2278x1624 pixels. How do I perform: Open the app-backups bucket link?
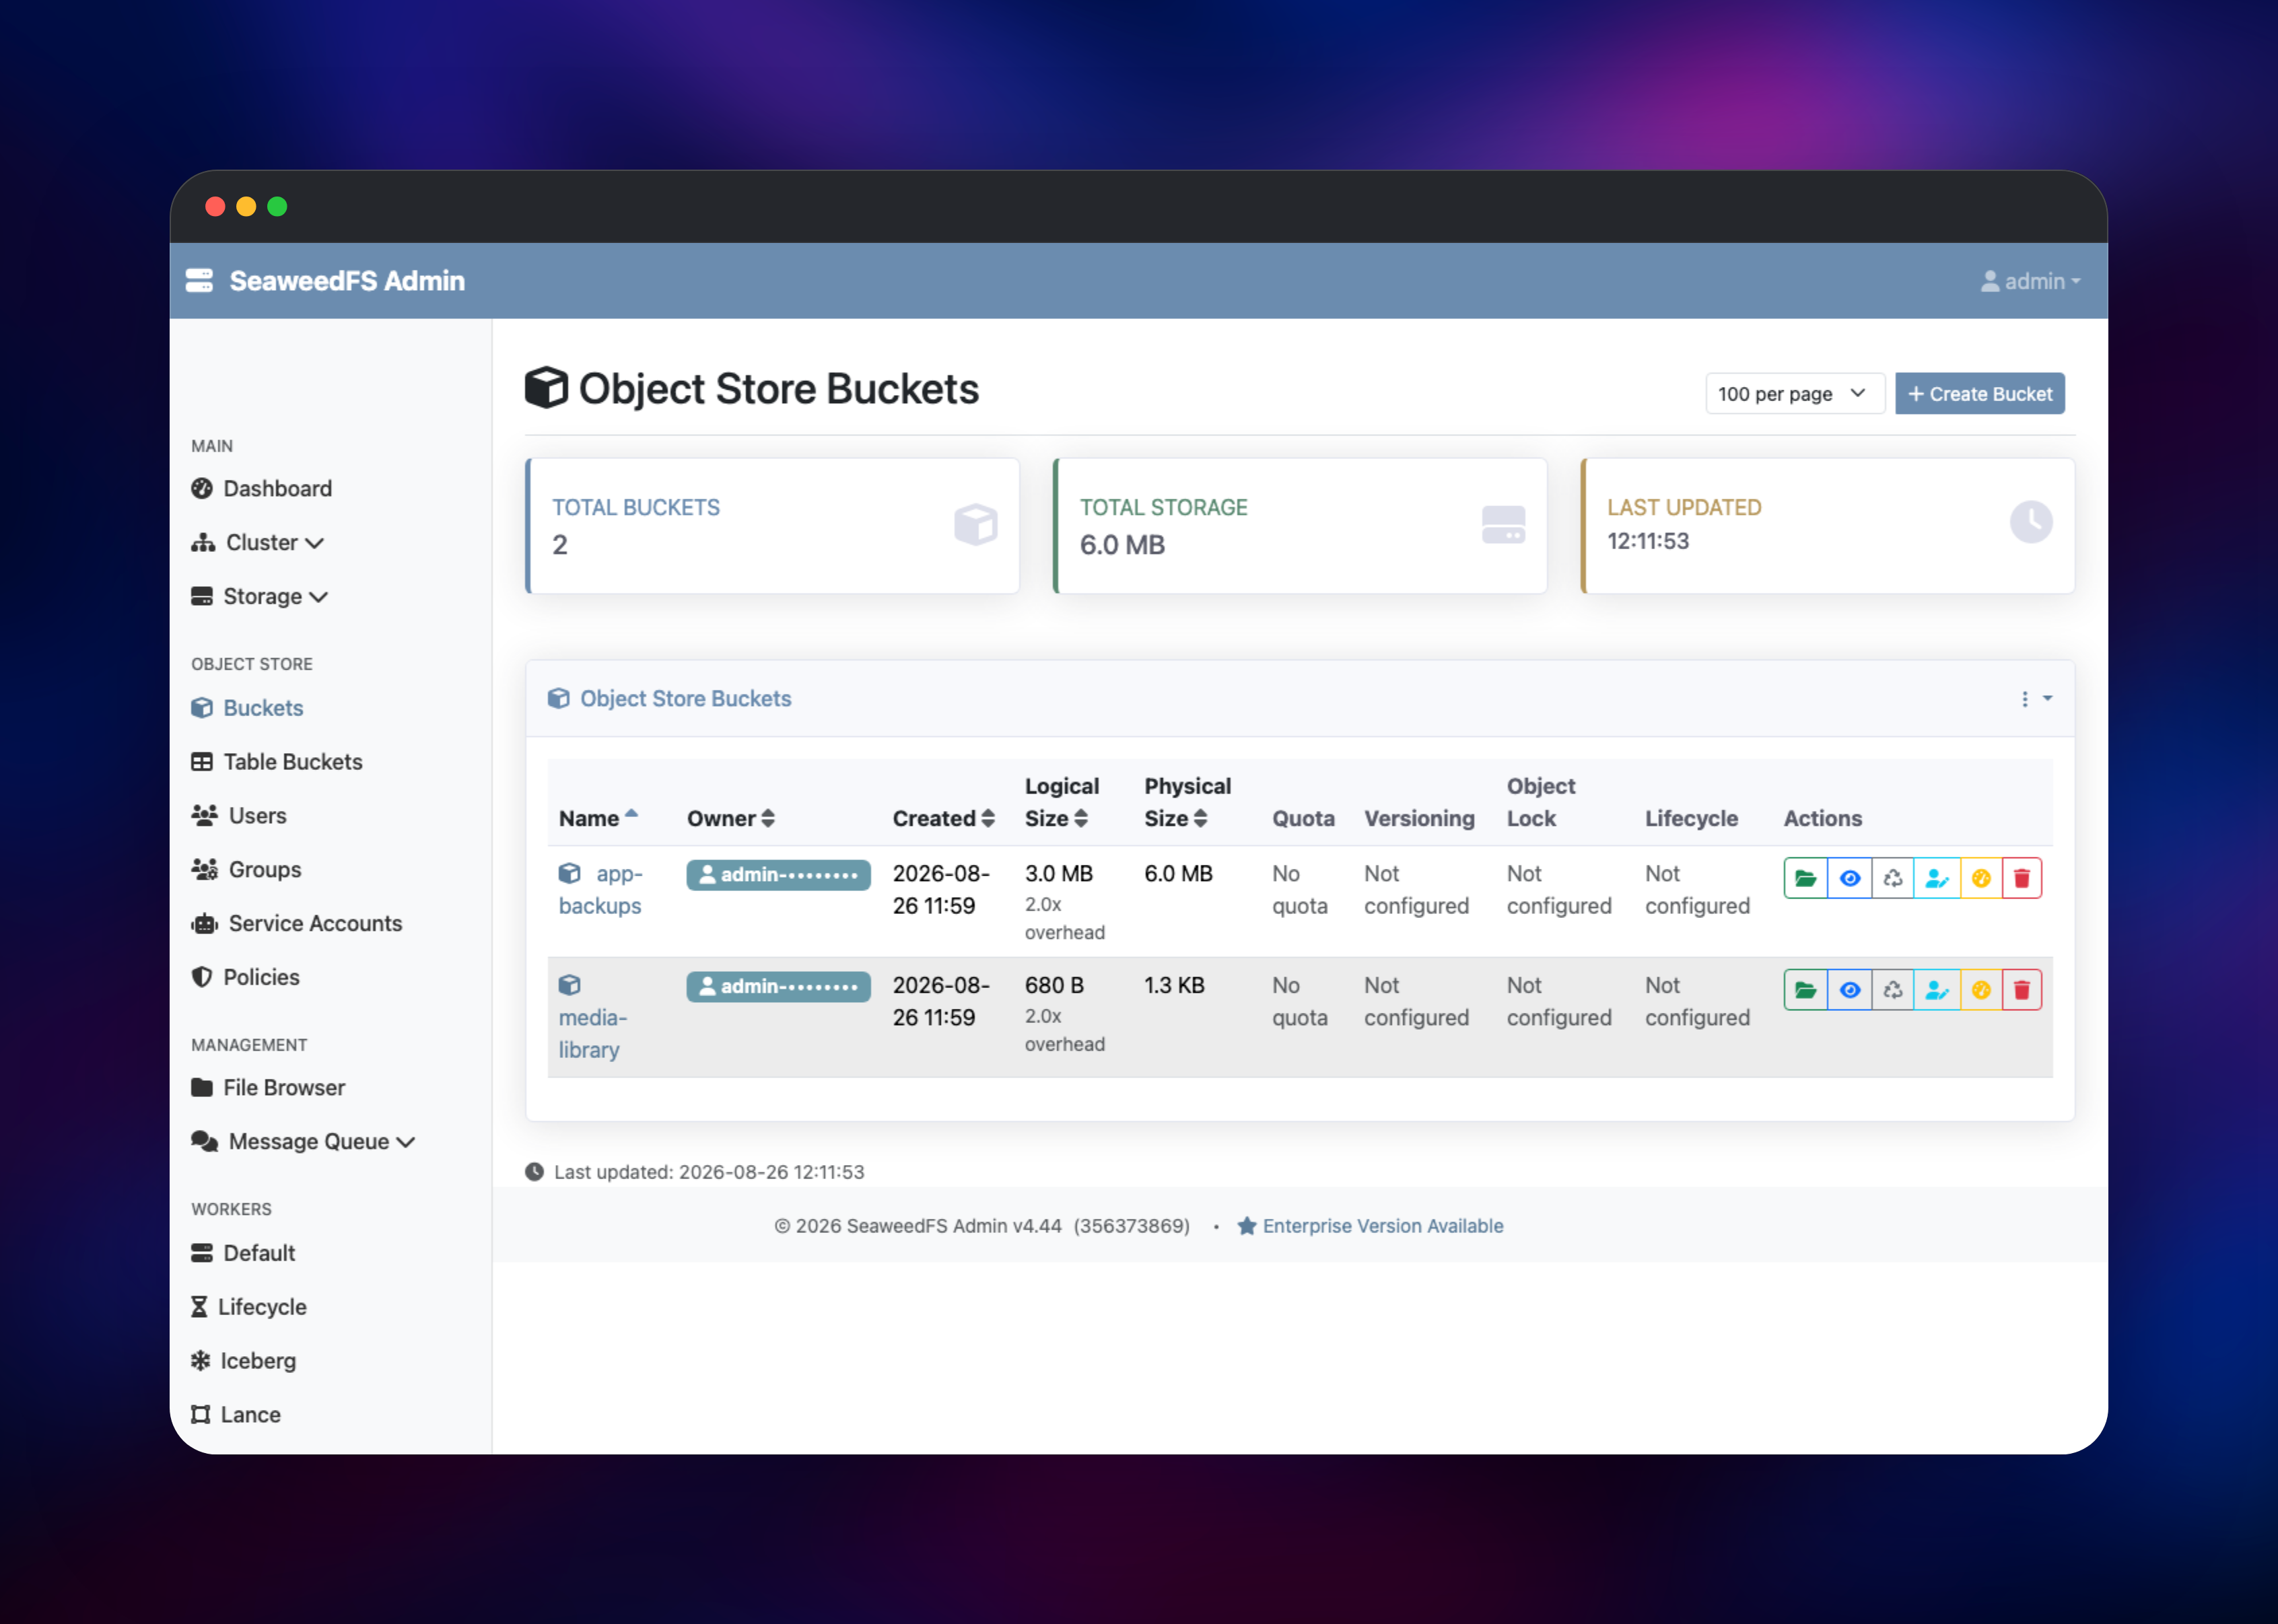[600, 889]
